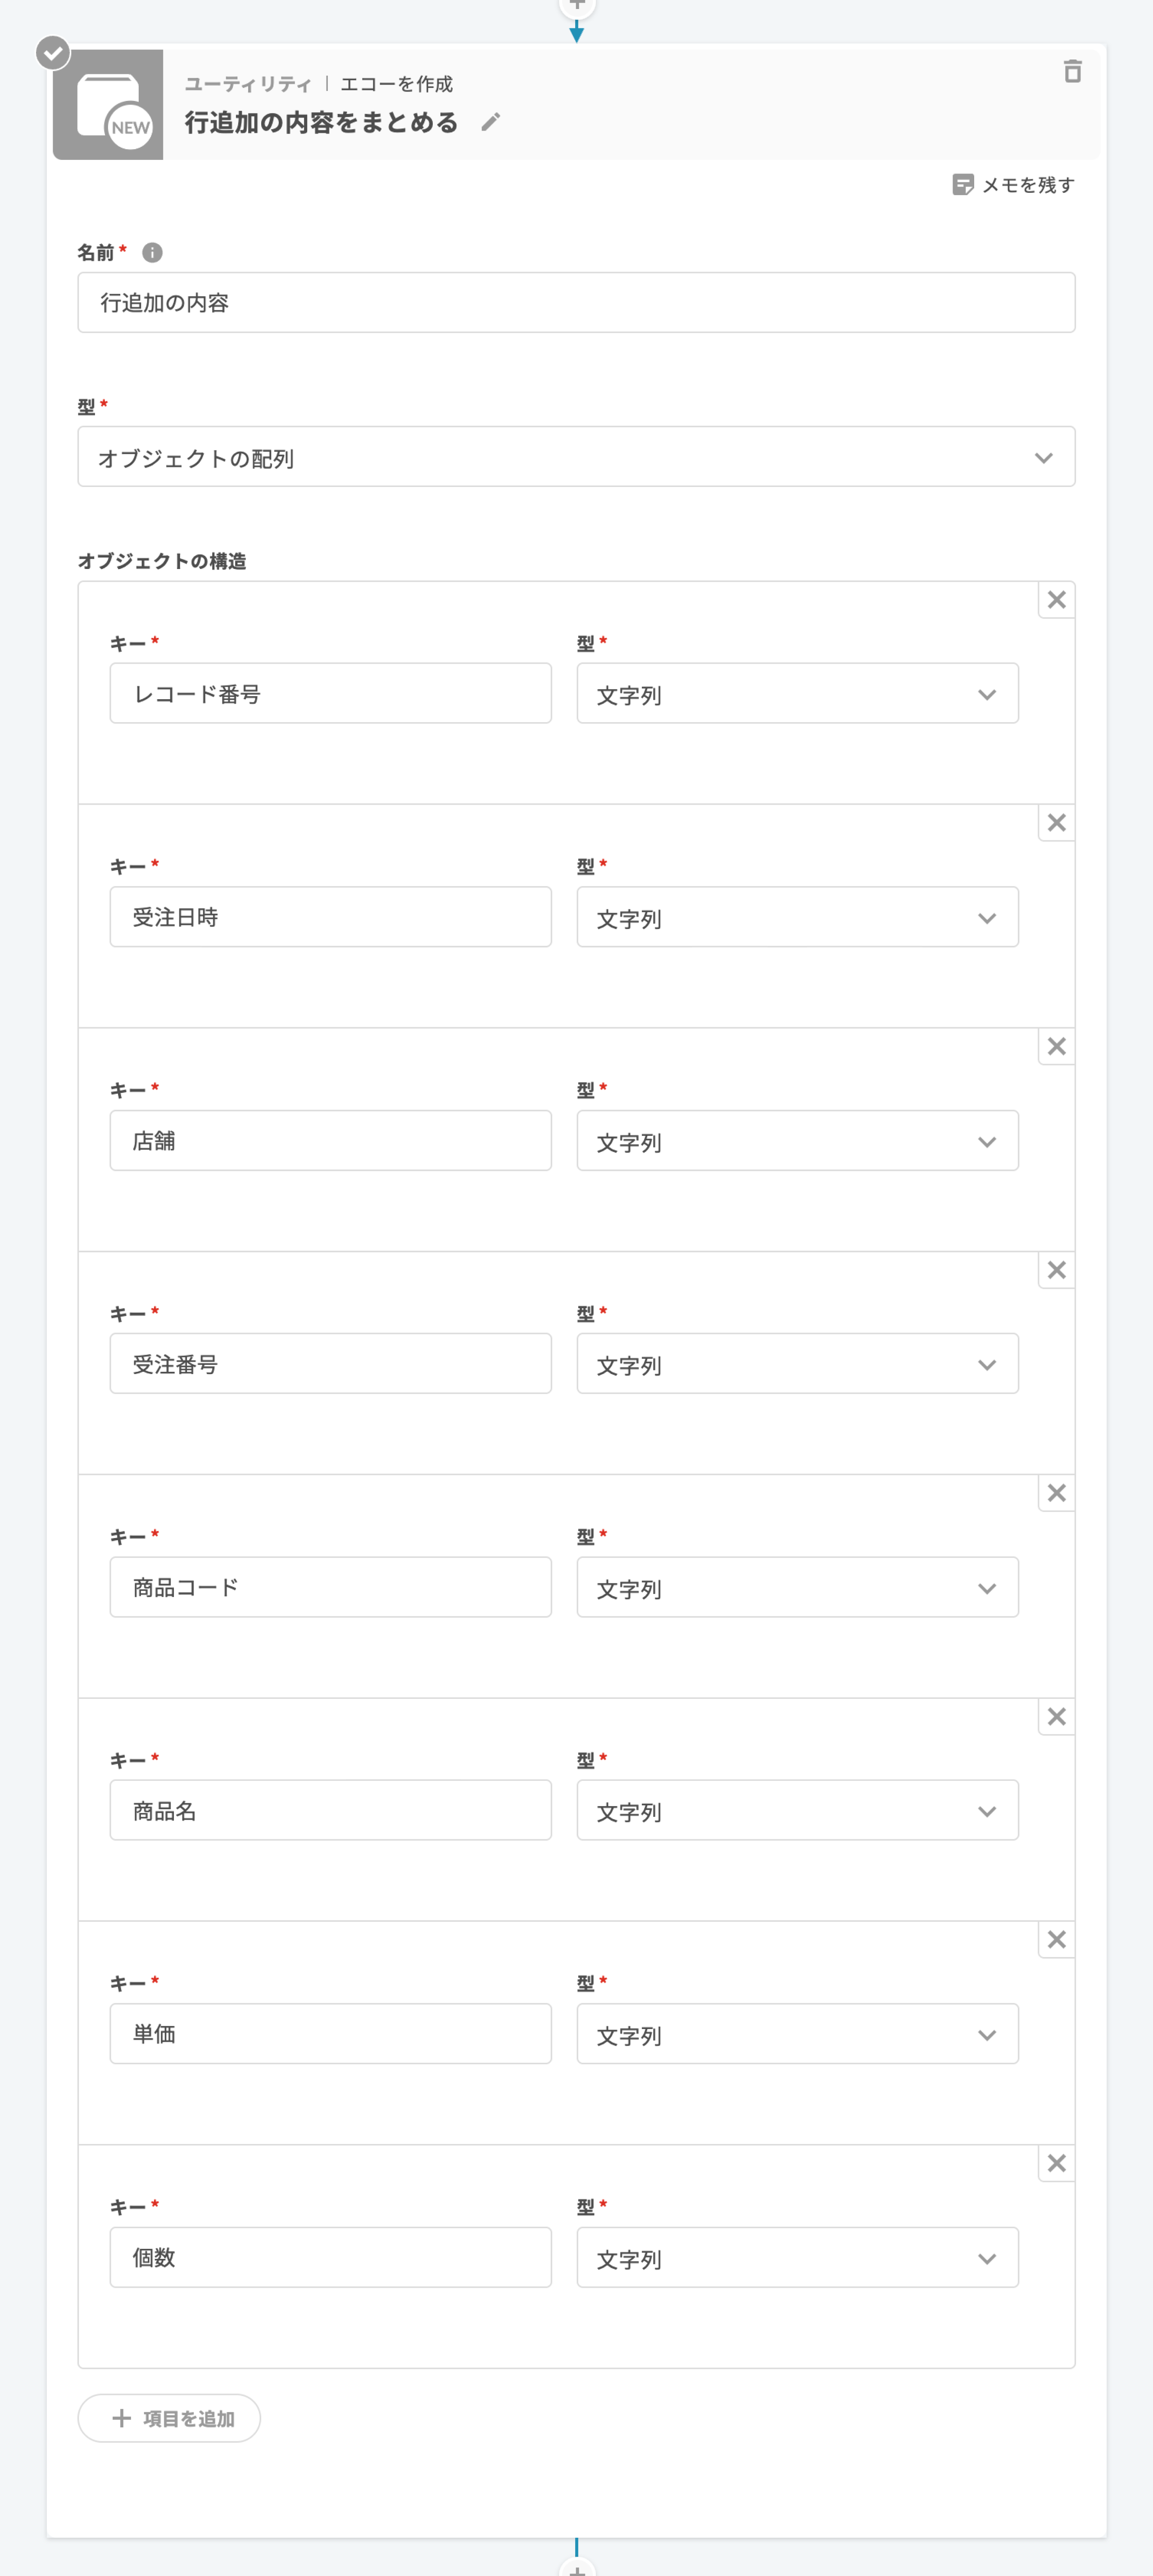Expand type dropdown for 受注番号 key
Image resolution: width=1153 pixels, height=2576 pixels.
(797, 1364)
